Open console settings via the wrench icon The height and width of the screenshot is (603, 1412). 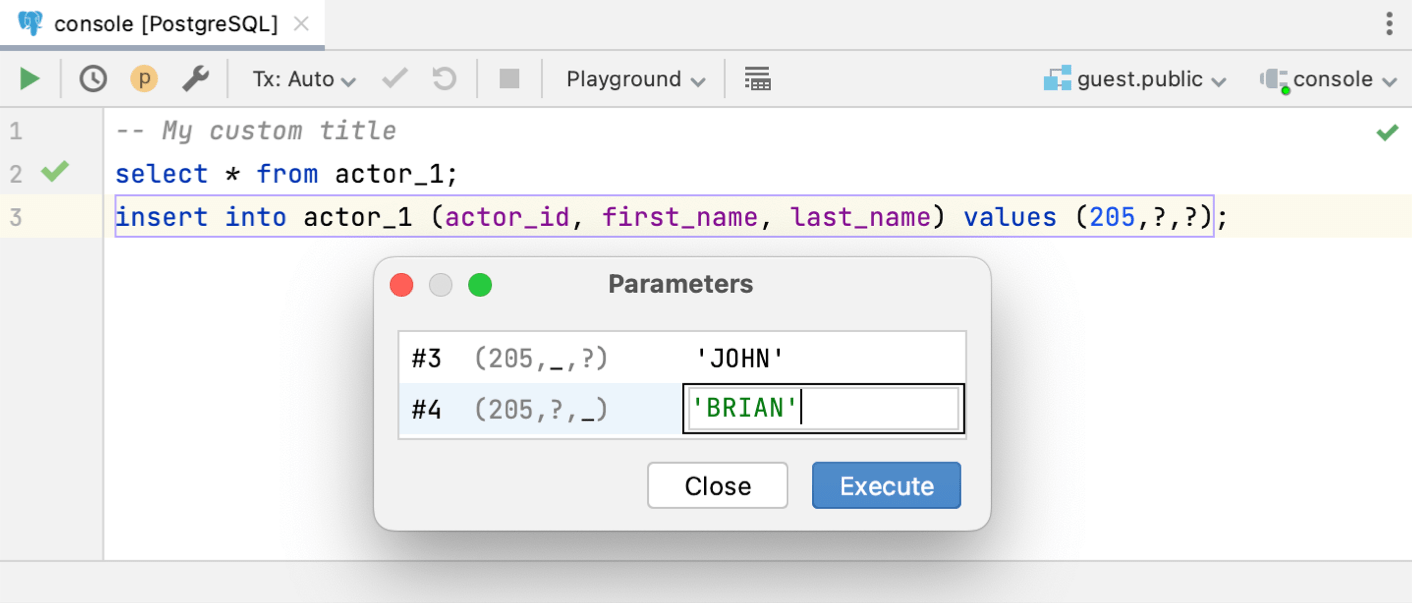click(x=196, y=78)
